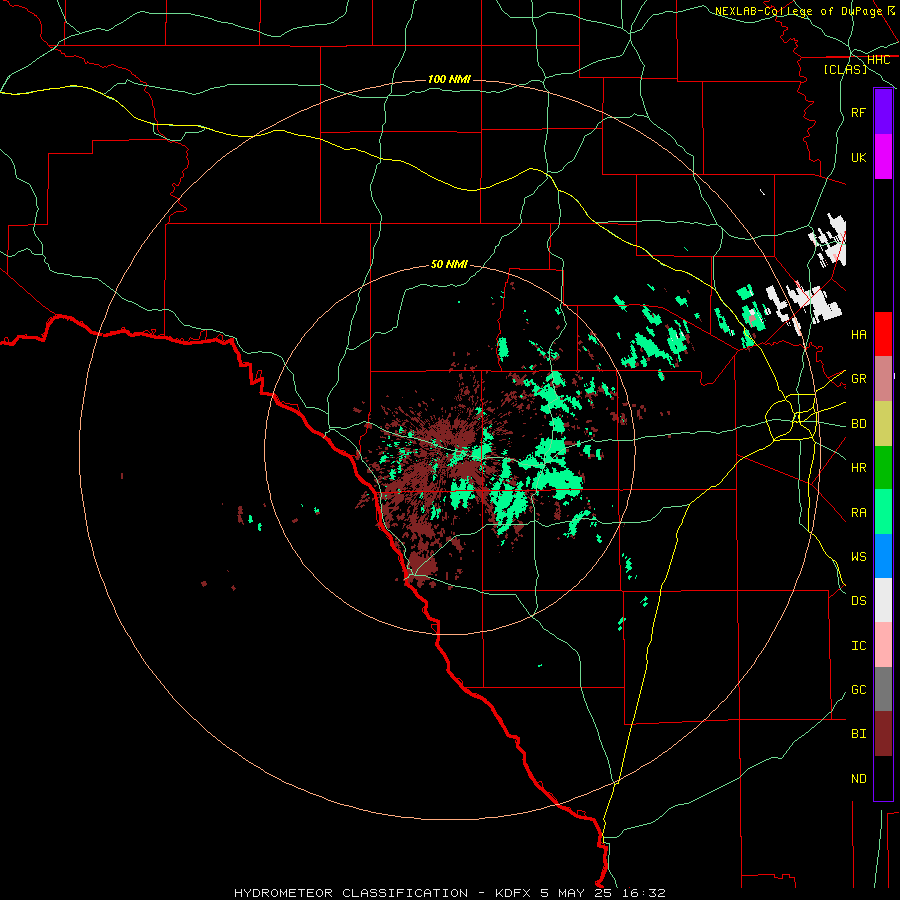The width and height of the screenshot is (900, 900).
Task: Click the RA bright green legend swatch
Action: coord(883,512)
